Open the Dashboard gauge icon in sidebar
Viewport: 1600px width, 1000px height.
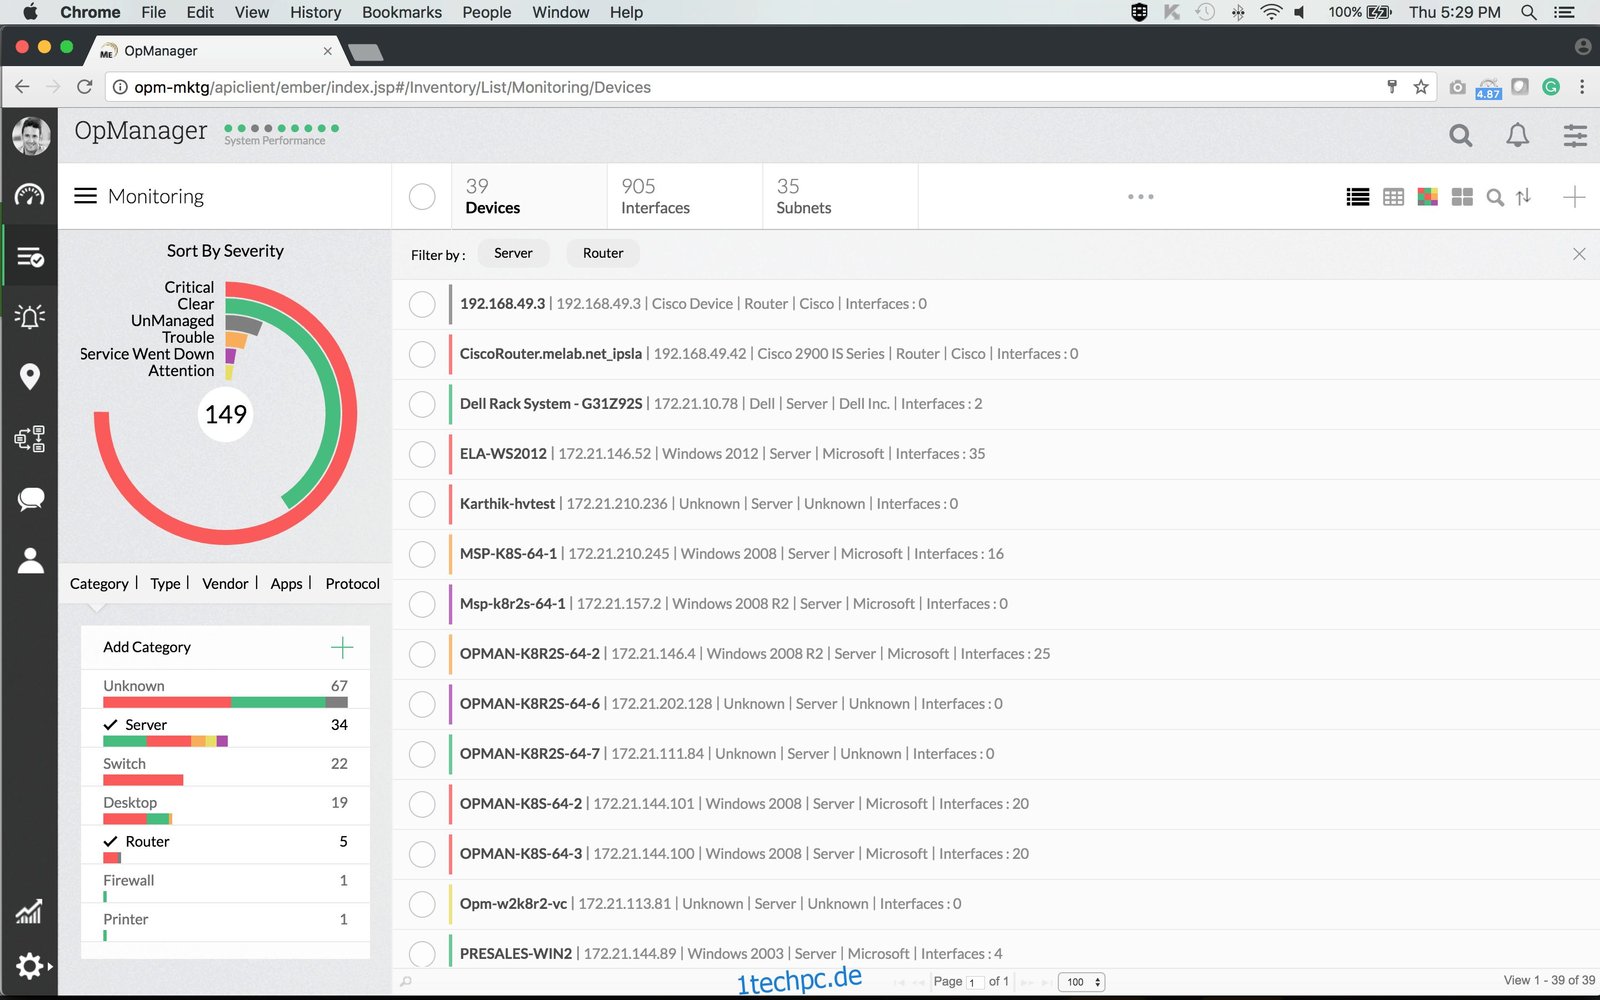click(30, 195)
